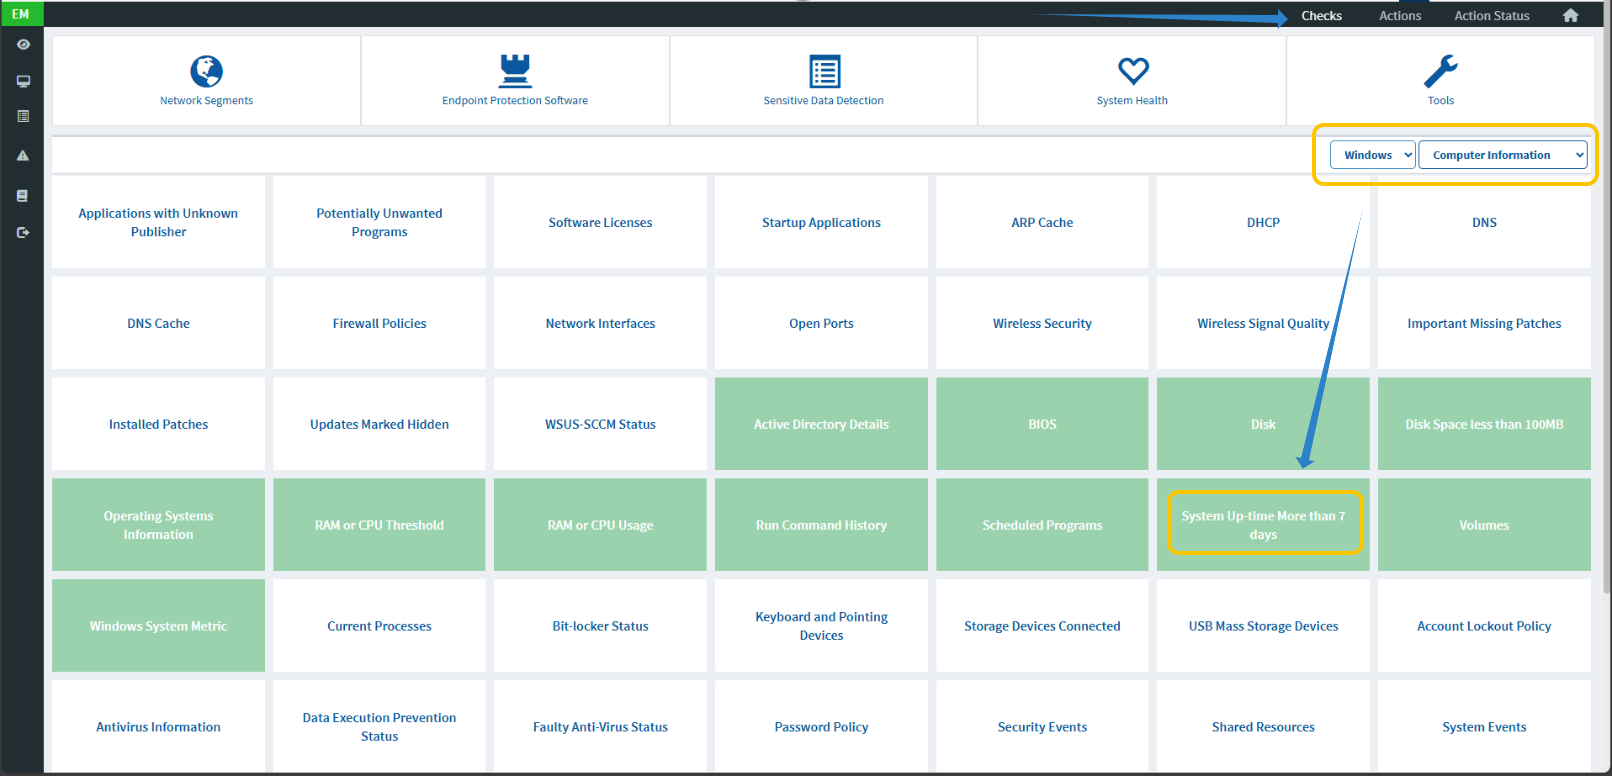Click the Scheduled Programs tile

coord(1042,525)
